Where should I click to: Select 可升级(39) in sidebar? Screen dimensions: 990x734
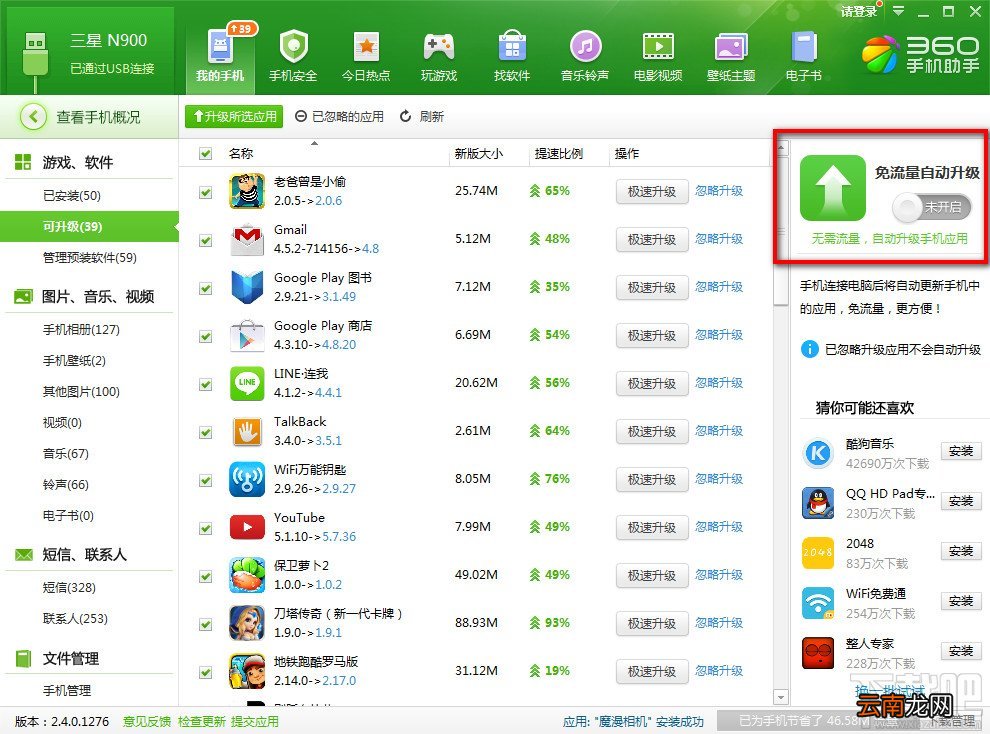pos(88,227)
